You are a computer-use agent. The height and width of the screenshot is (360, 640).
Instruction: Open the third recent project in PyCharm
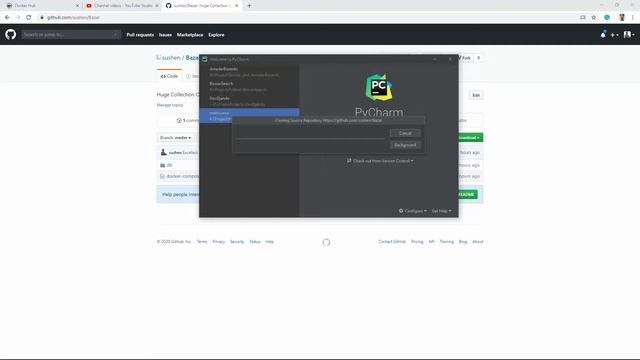tap(249, 101)
